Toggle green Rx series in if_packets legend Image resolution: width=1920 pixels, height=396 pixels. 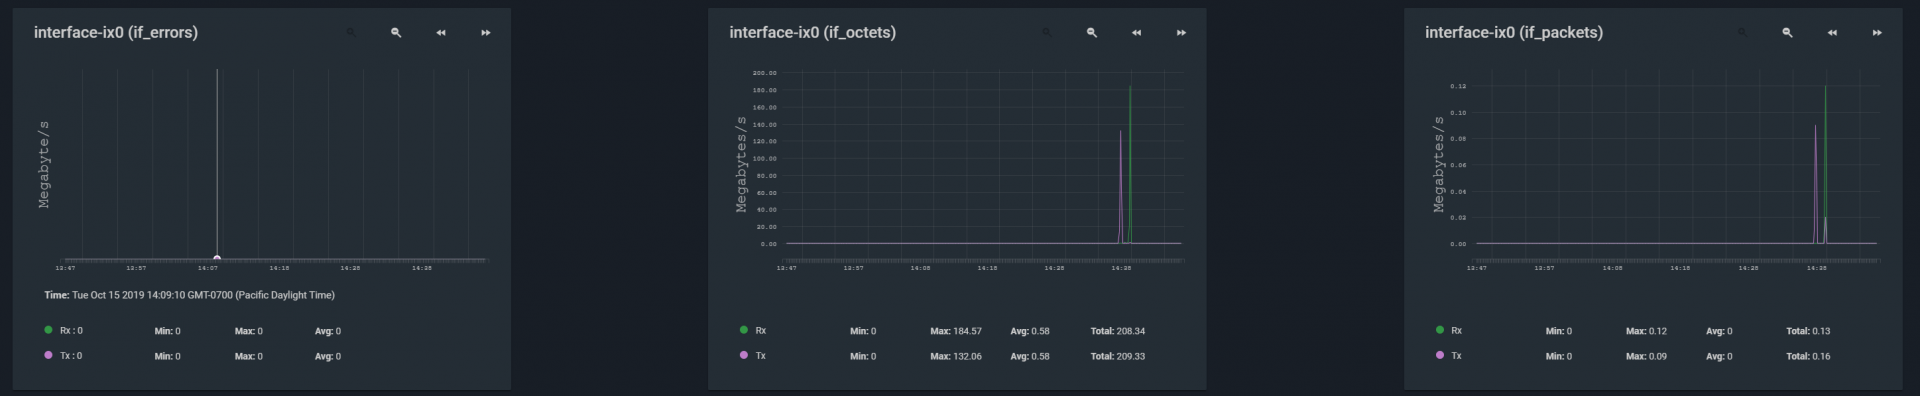(1439, 330)
